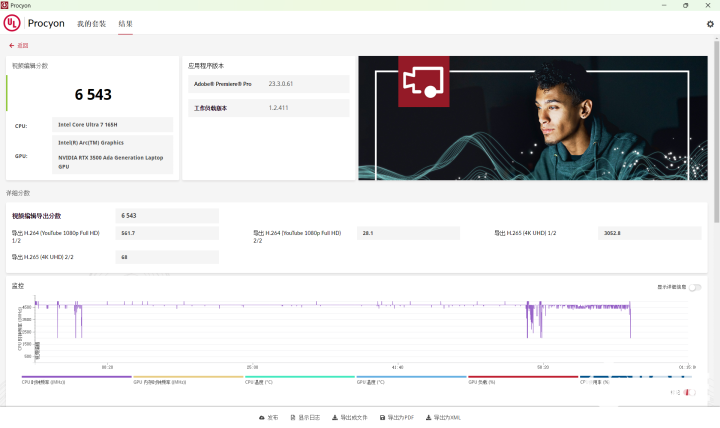Toggle CPU 温度 legend series
This screenshot has width=720, height=428.
[260, 381]
